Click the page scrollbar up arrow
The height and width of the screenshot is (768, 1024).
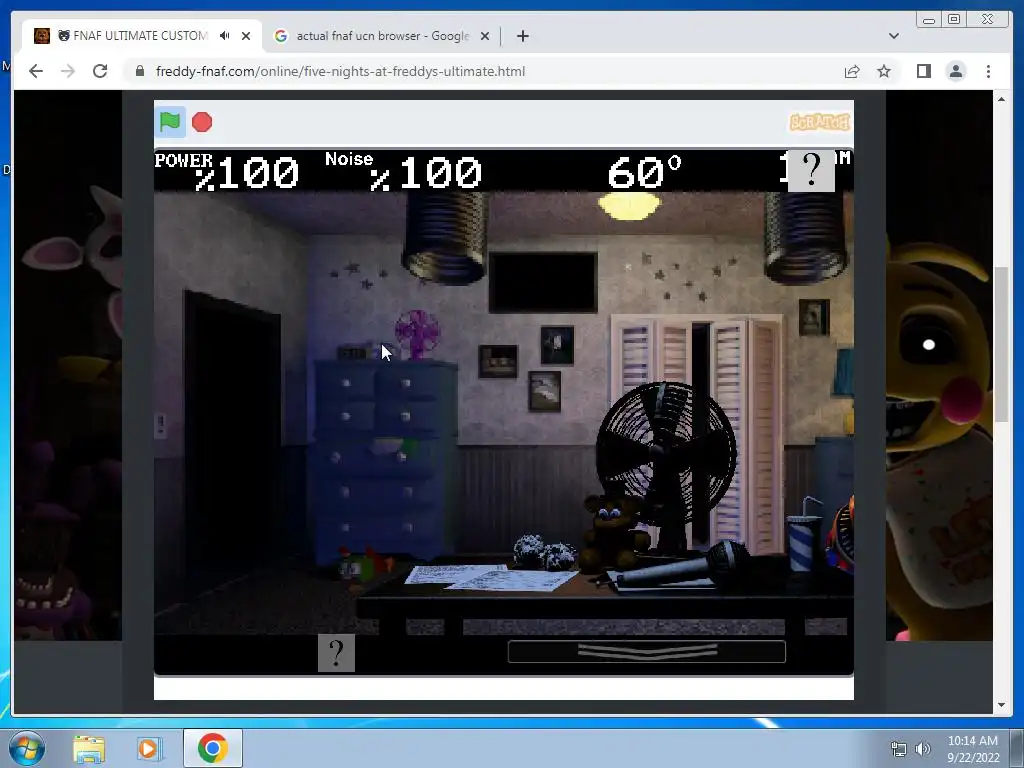(x=1001, y=99)
